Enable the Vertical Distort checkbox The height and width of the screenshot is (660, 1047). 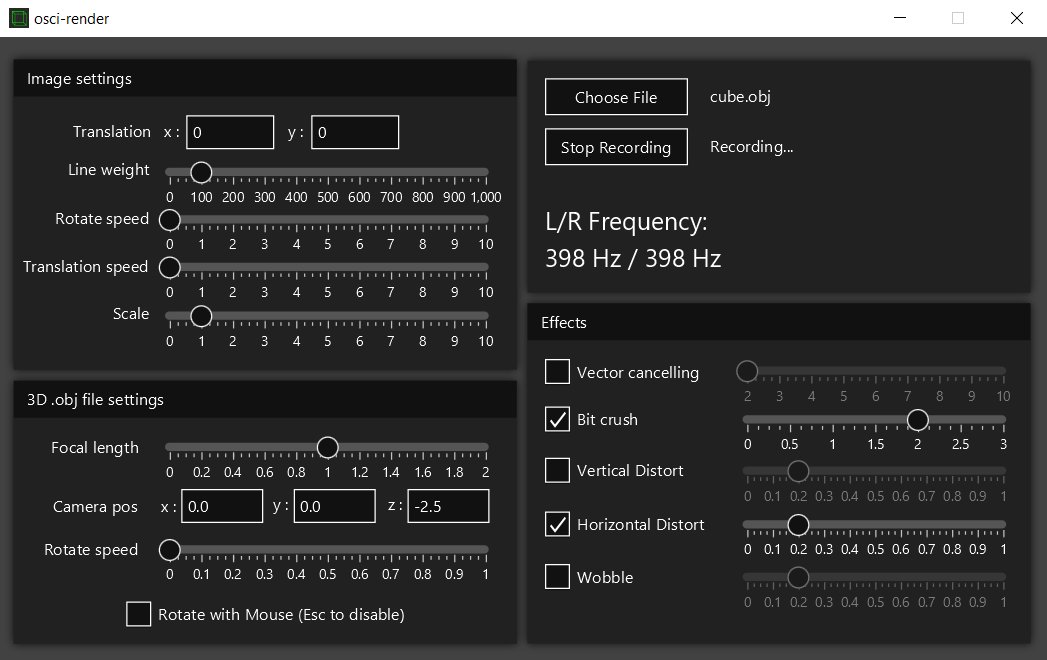coord(557,470)
